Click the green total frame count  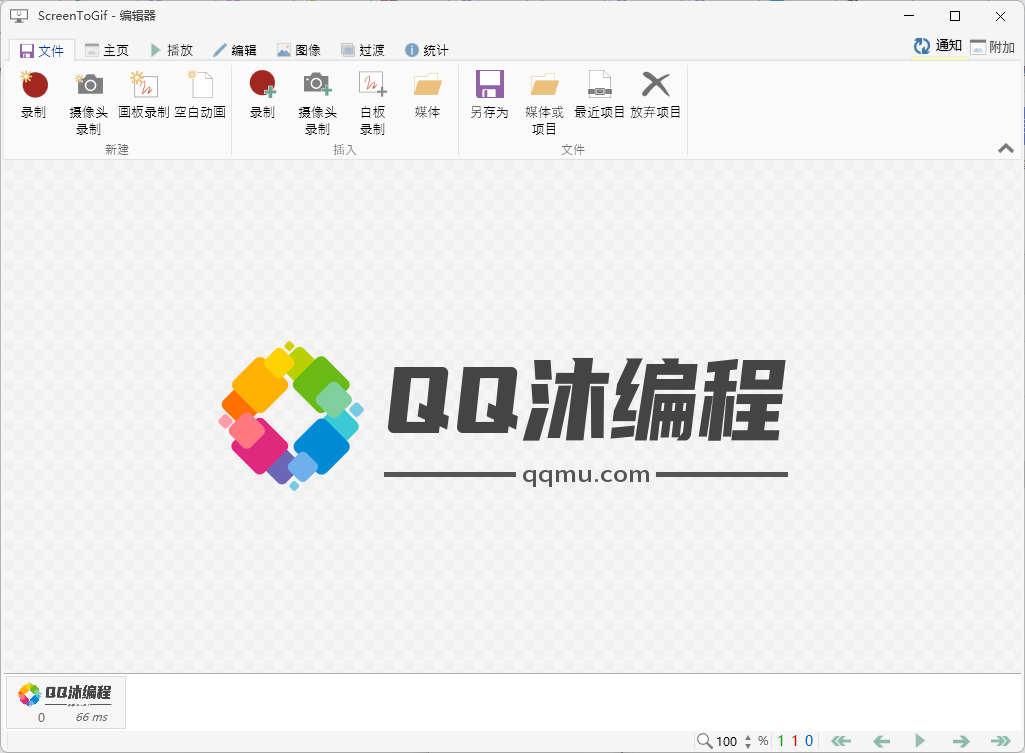click(x=781, y=741)
